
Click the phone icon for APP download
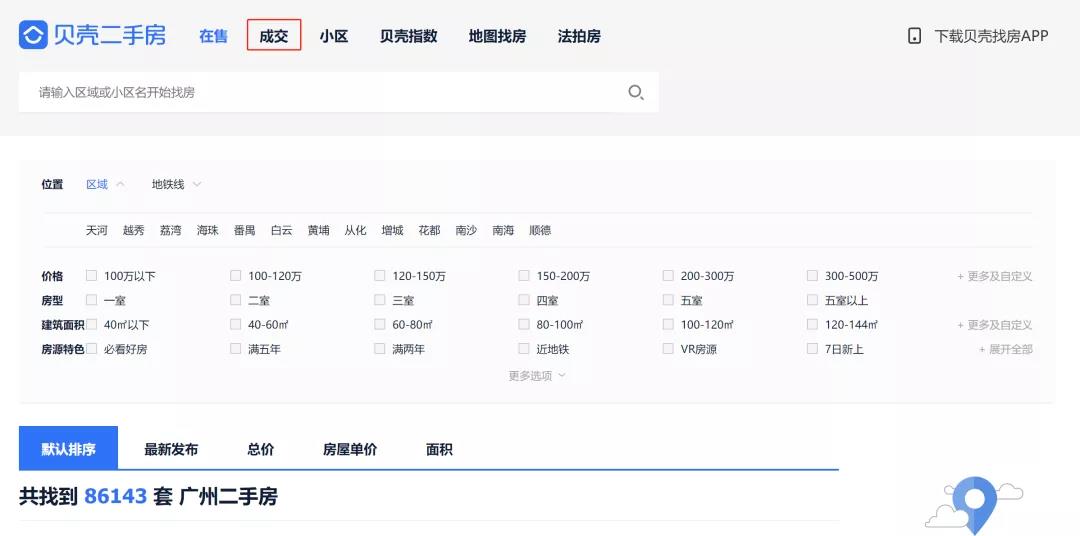914,36
